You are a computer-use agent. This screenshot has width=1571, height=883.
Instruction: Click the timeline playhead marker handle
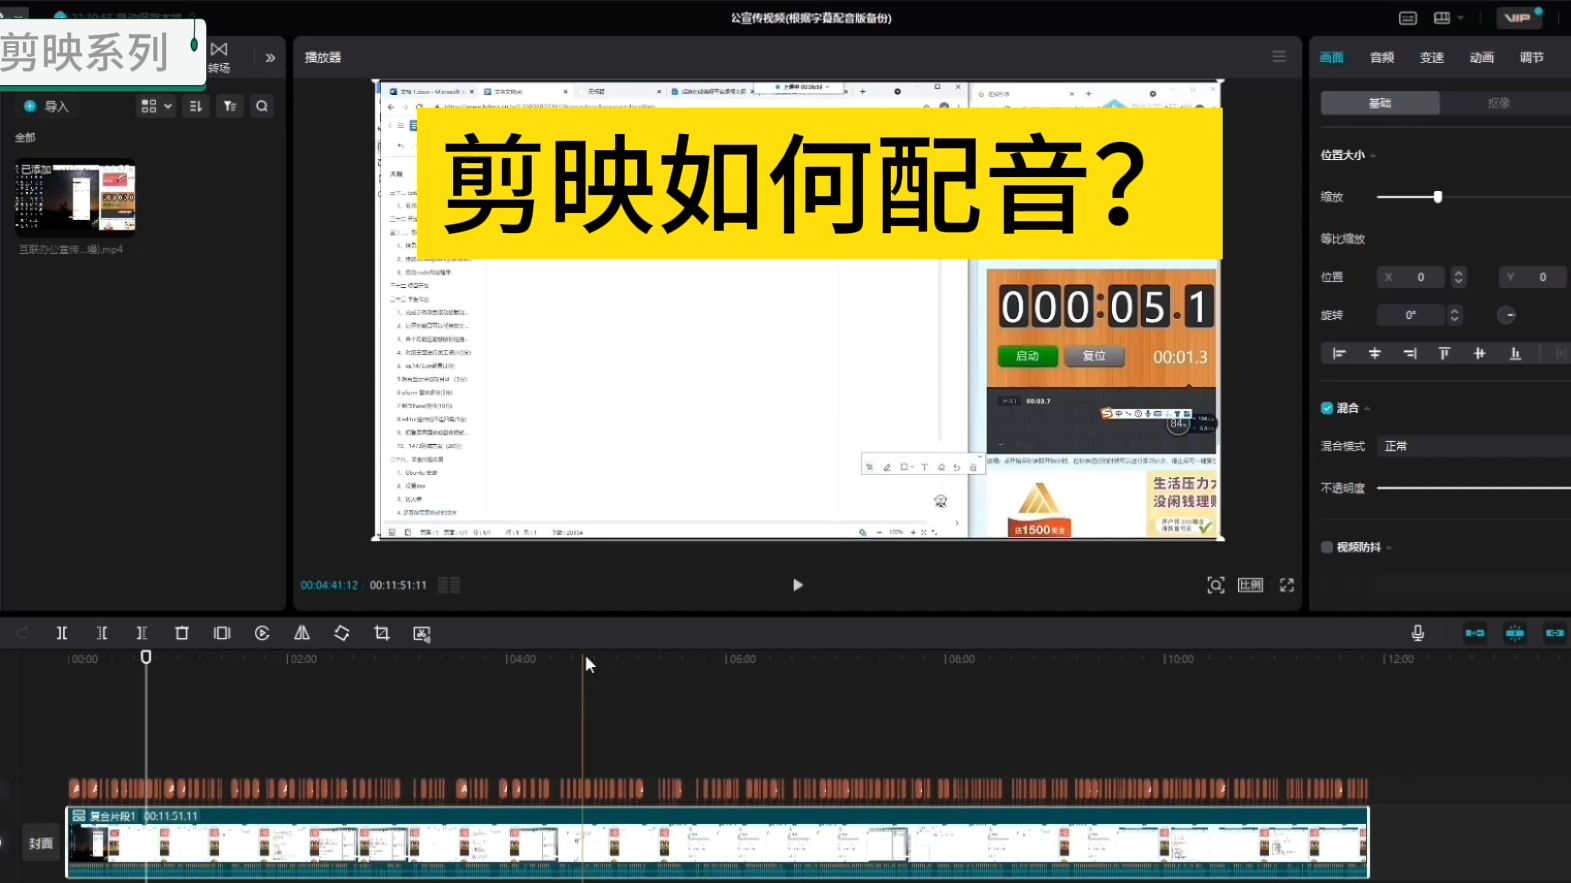click(146, 657)
